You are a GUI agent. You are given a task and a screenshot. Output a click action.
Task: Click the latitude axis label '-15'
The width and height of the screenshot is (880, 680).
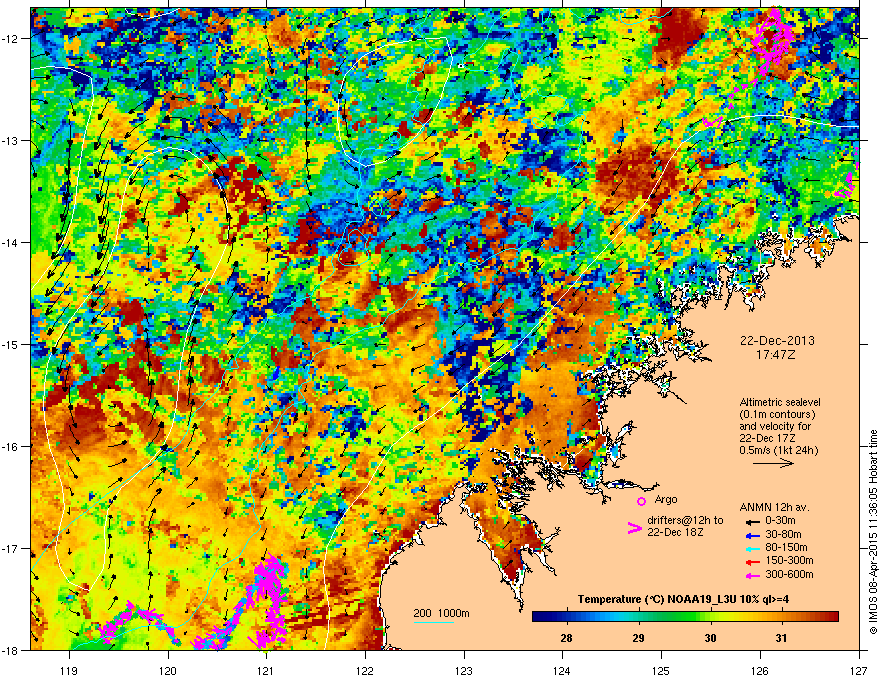(x=10, y=344)
